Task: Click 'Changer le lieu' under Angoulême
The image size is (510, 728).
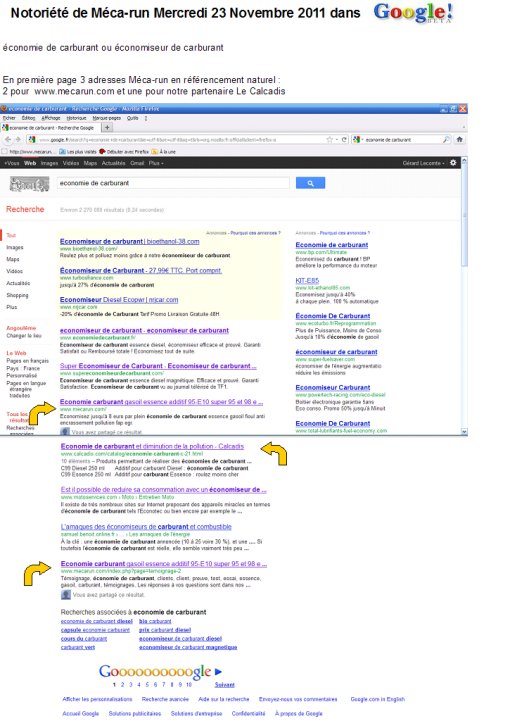Action: pos(24,335)
